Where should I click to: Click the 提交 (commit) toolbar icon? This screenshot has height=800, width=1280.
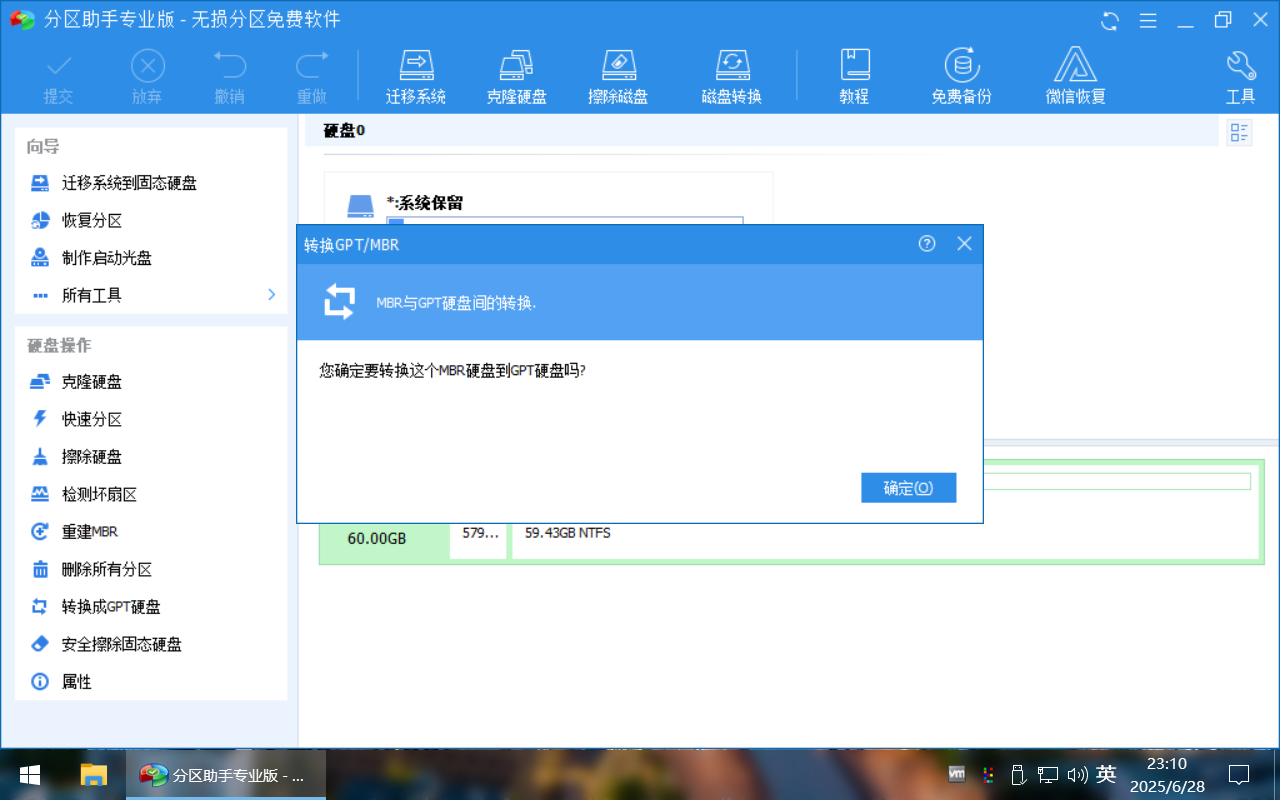pos(59,77)
